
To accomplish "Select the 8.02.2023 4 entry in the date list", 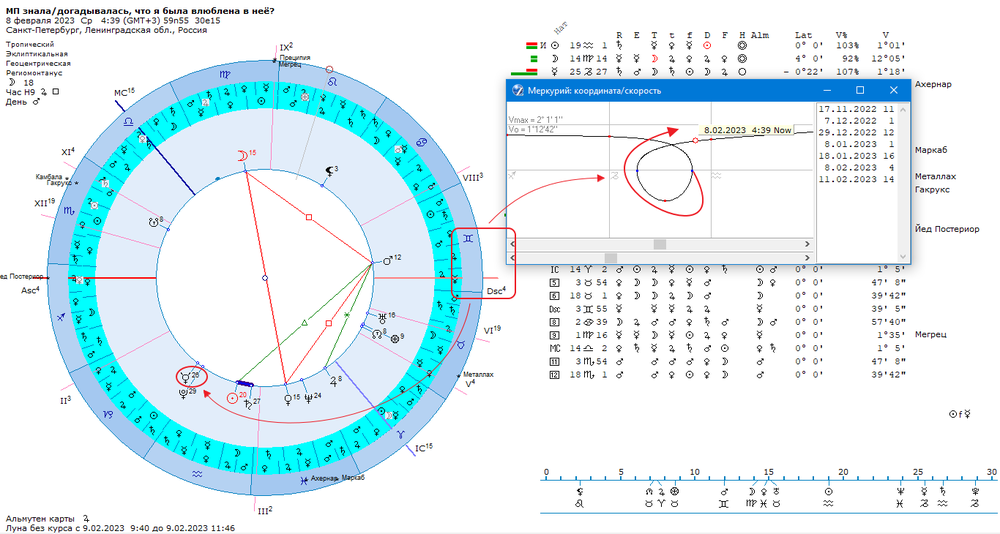I will pos(857,168).
